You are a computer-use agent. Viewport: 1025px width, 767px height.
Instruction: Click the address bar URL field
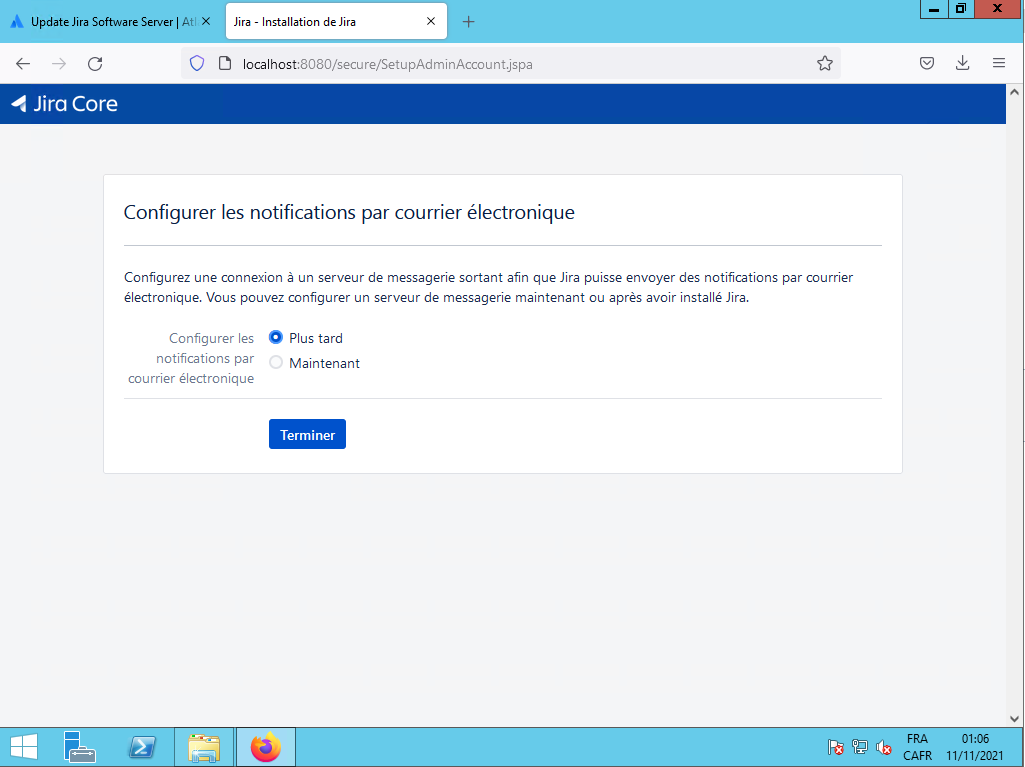tap(520, 64)
